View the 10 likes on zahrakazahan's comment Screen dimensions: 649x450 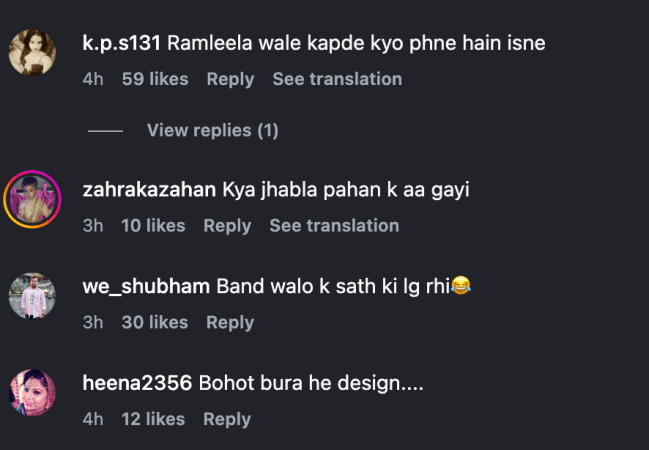click(x=153, y=226)
